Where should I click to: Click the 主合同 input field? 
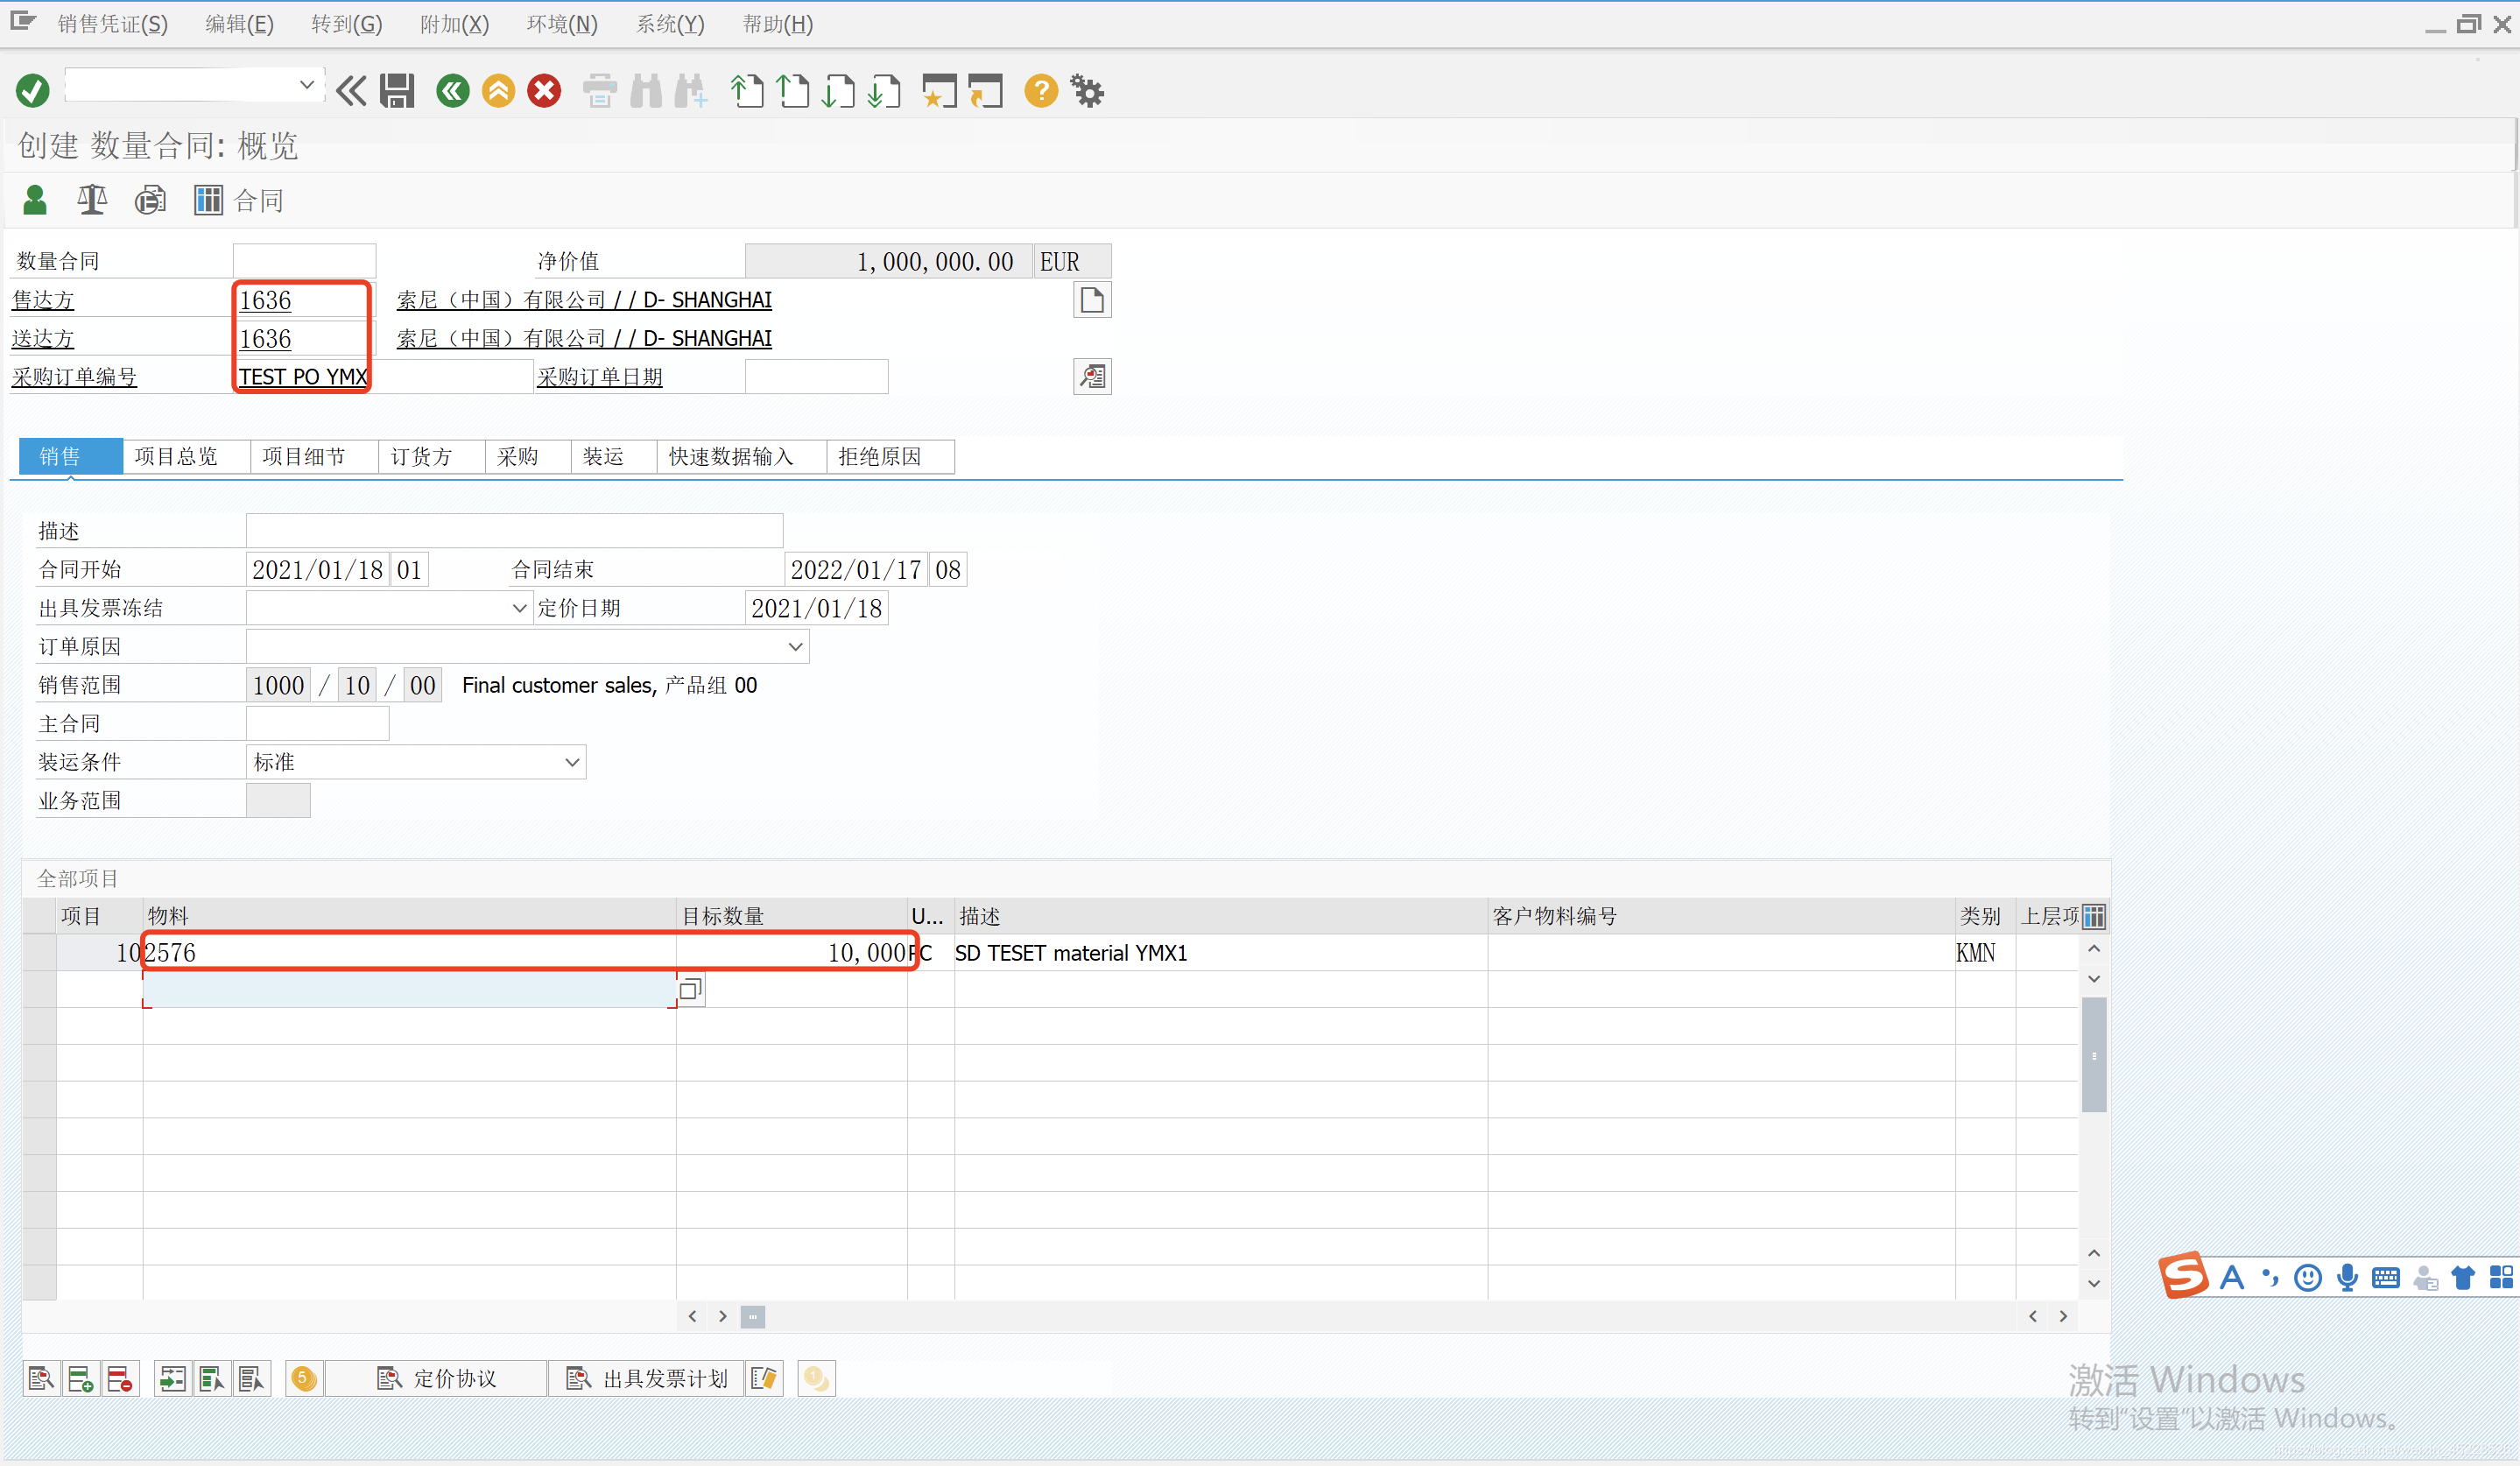tap(317, 724)
